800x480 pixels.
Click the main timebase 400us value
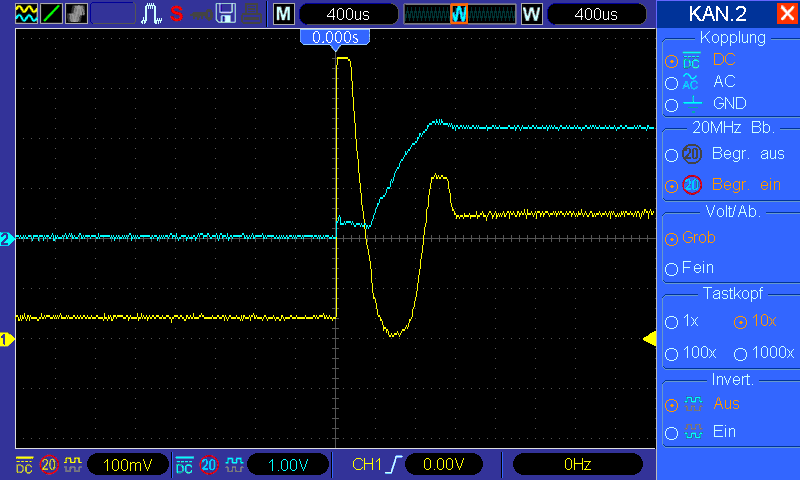click(348, 14)
